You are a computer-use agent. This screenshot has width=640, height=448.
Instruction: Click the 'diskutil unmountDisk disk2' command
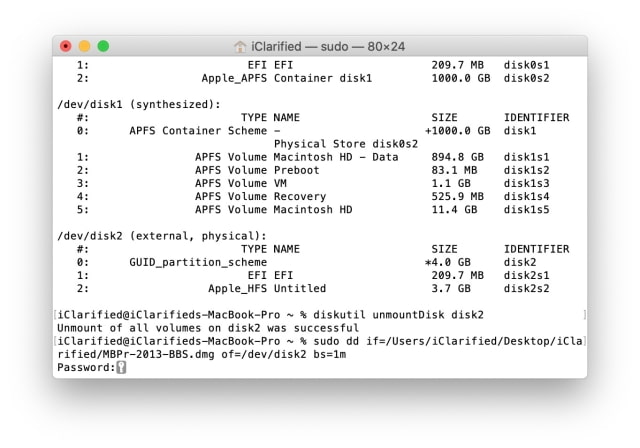point(398,315)
